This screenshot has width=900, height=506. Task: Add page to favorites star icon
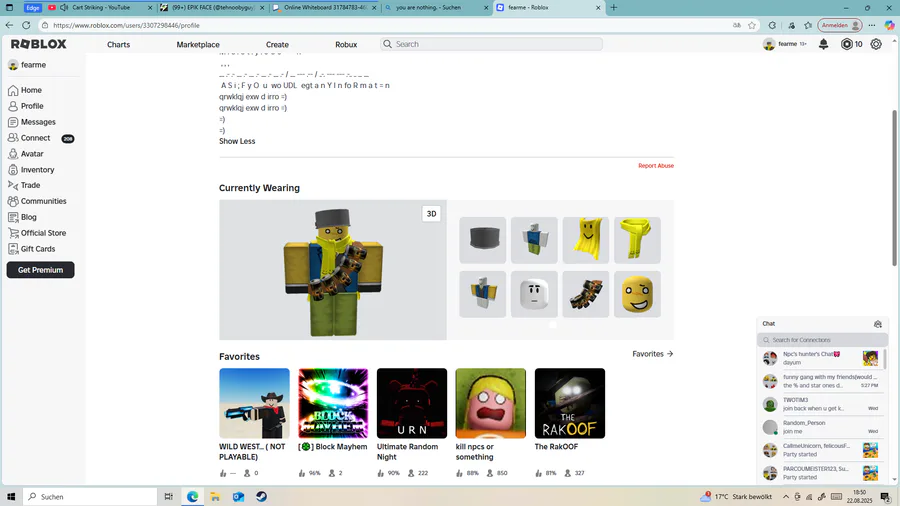(x=752, y=25)
